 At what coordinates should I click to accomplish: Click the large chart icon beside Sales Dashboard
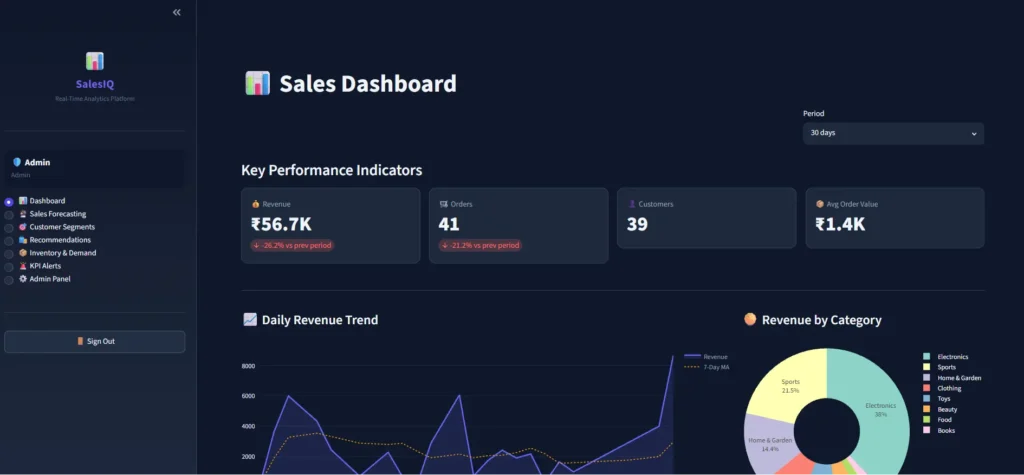(x=257, y=84)
